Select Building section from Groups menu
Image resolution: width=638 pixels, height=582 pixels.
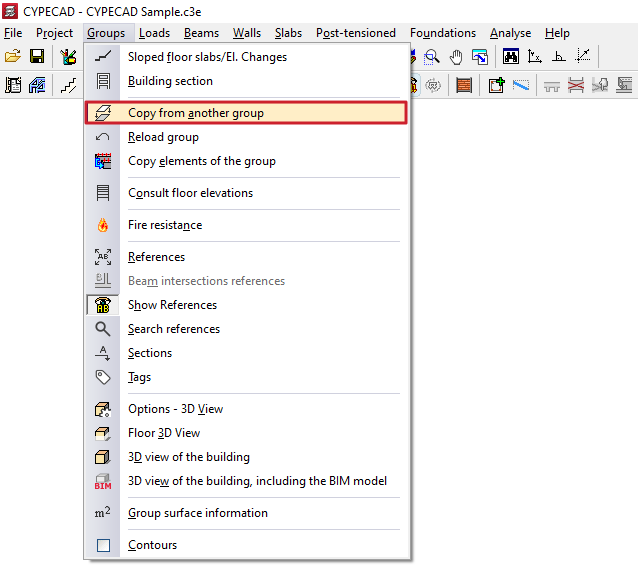tap(247, 81)
